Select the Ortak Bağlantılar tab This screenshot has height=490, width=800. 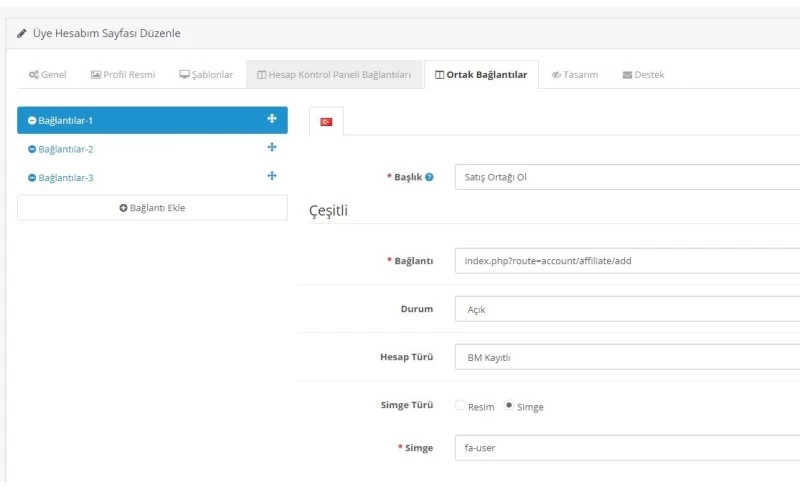pyautogui.click(x=481, y=75)
